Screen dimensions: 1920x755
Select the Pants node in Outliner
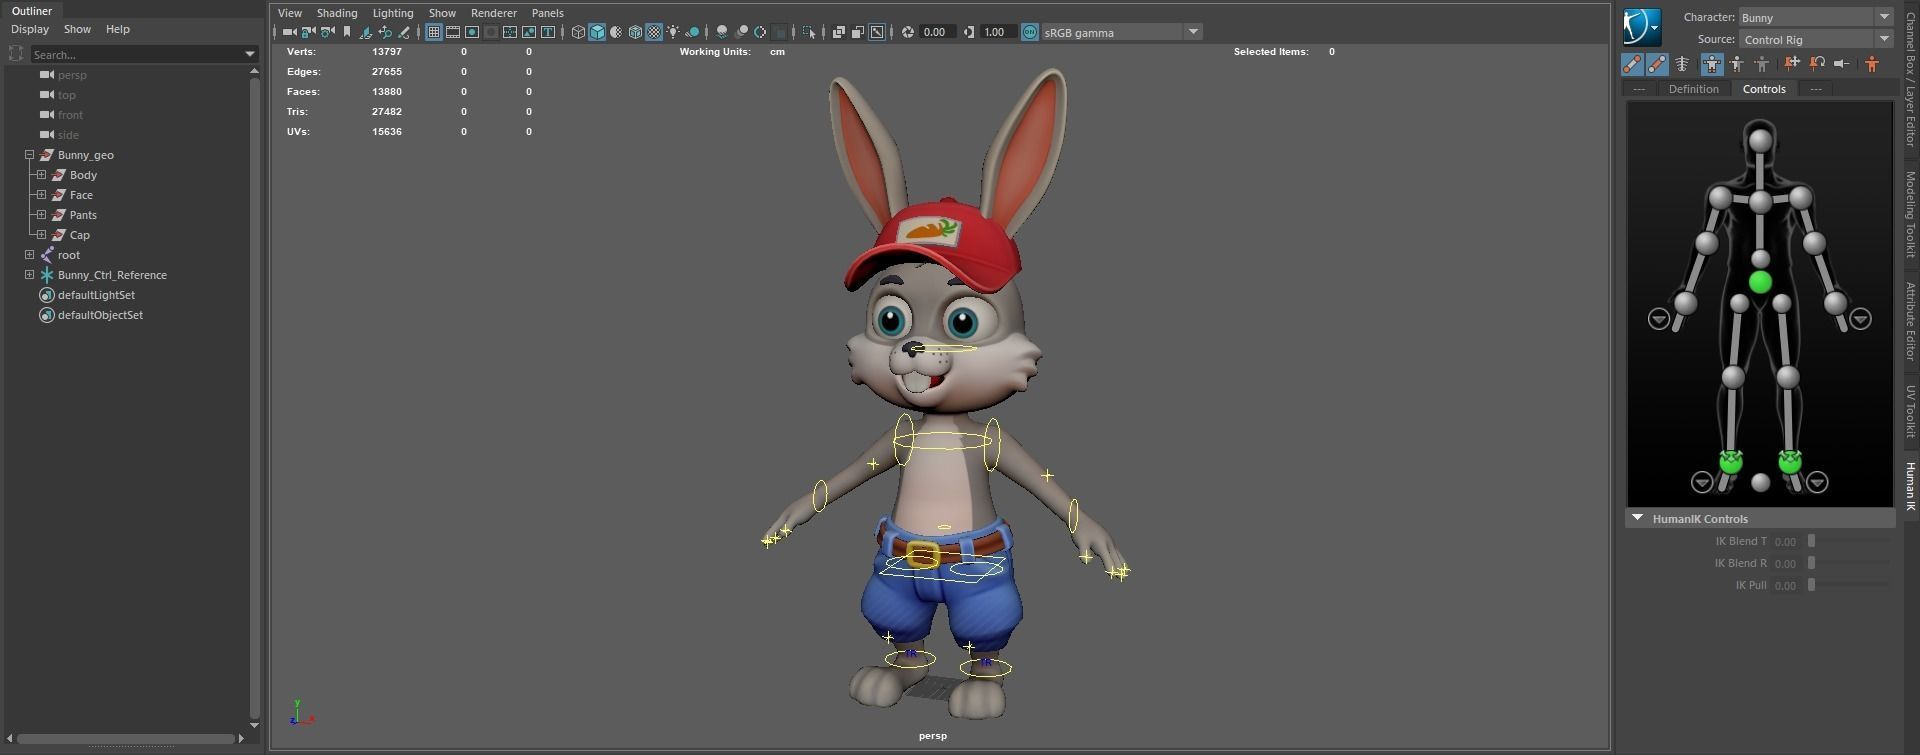83,215
